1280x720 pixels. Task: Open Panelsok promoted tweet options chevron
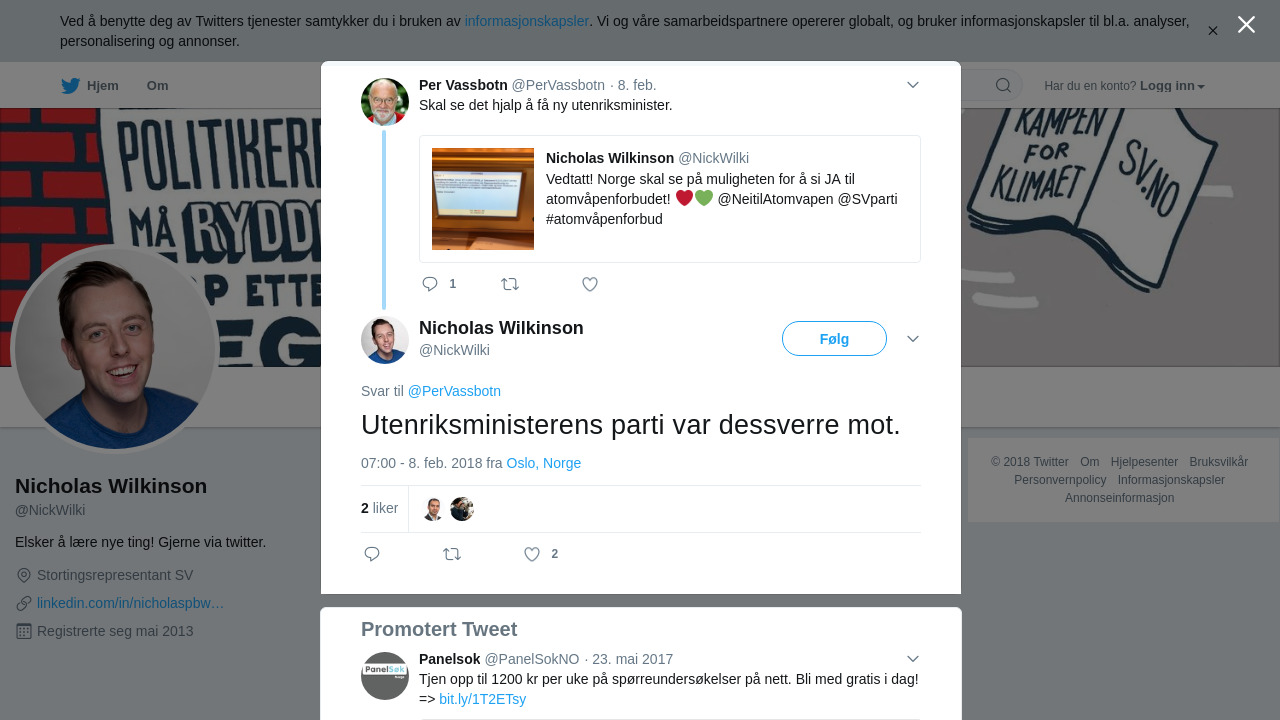(913, 659)
